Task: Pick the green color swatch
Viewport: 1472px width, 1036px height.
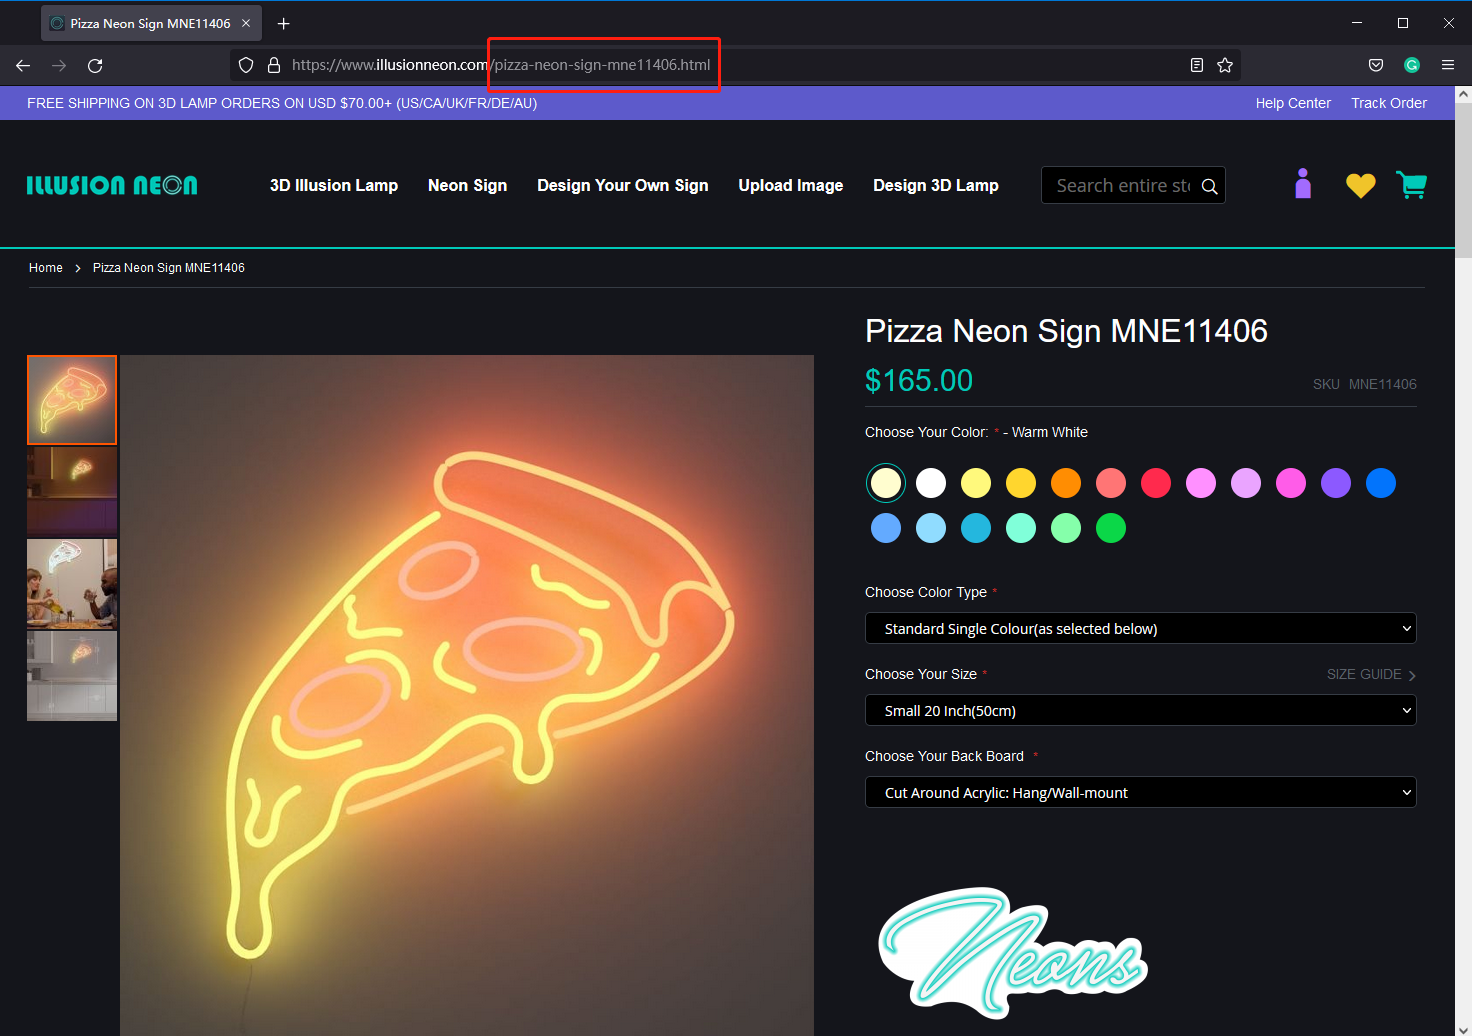Action: coord(1110,528)
